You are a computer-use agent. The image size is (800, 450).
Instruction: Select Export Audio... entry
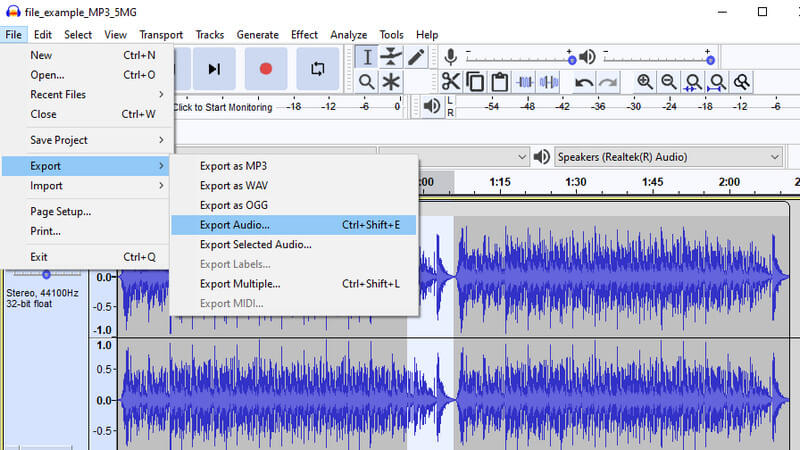pos(294,225)
